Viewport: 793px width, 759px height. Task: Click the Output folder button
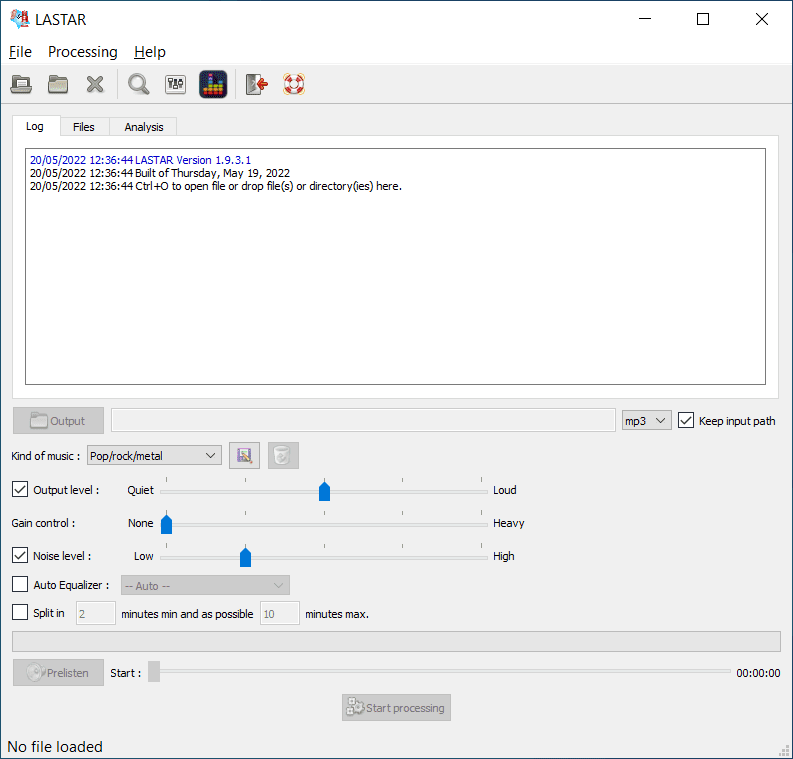58,420
